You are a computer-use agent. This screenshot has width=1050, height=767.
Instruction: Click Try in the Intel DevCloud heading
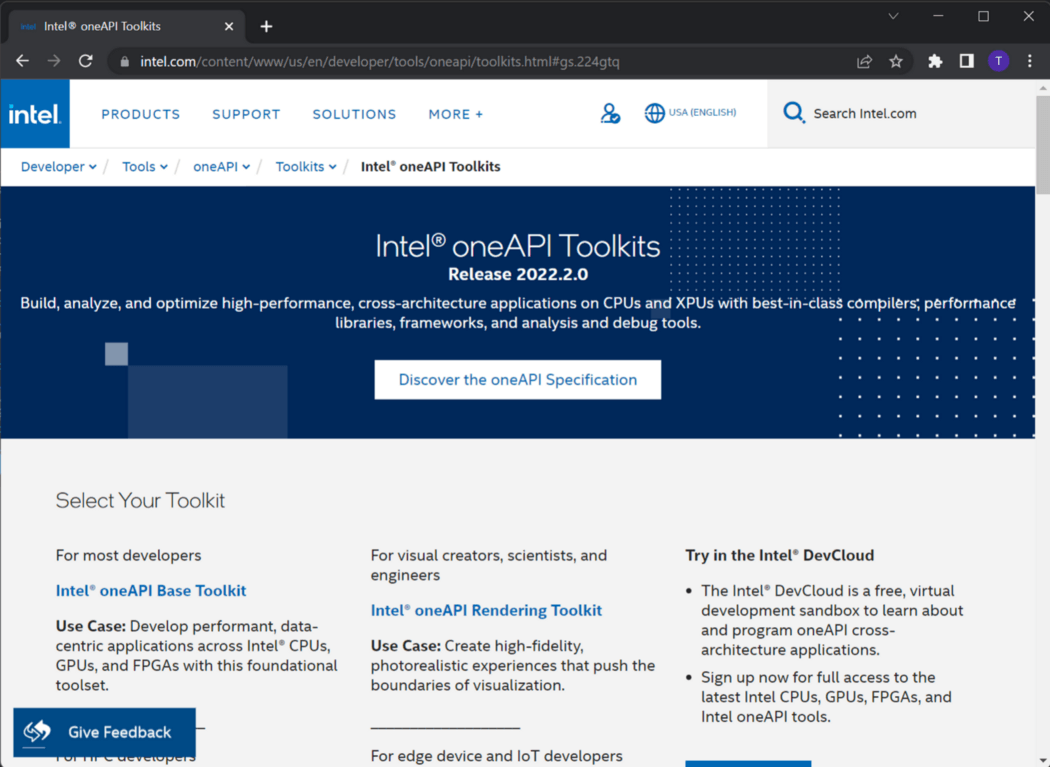779,555
